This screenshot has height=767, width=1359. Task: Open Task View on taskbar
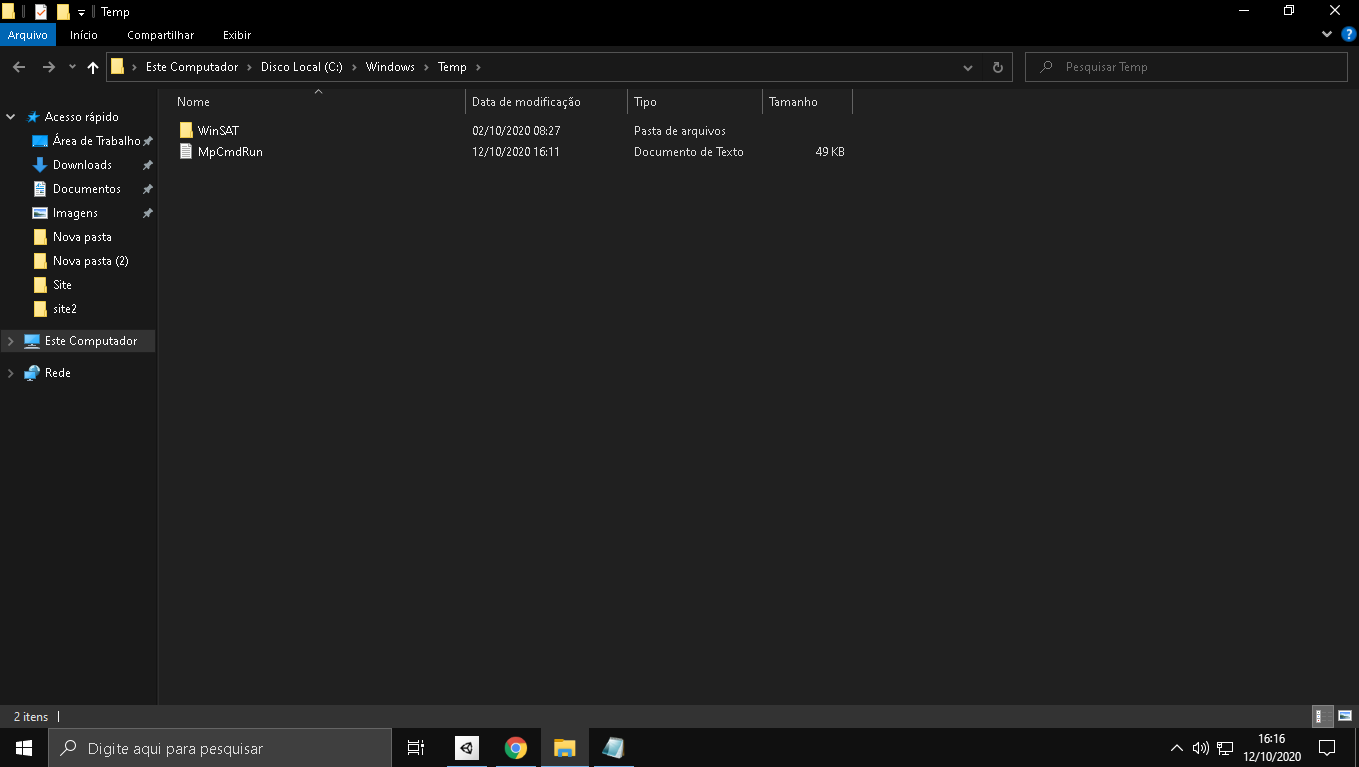[x=416, y=747]
